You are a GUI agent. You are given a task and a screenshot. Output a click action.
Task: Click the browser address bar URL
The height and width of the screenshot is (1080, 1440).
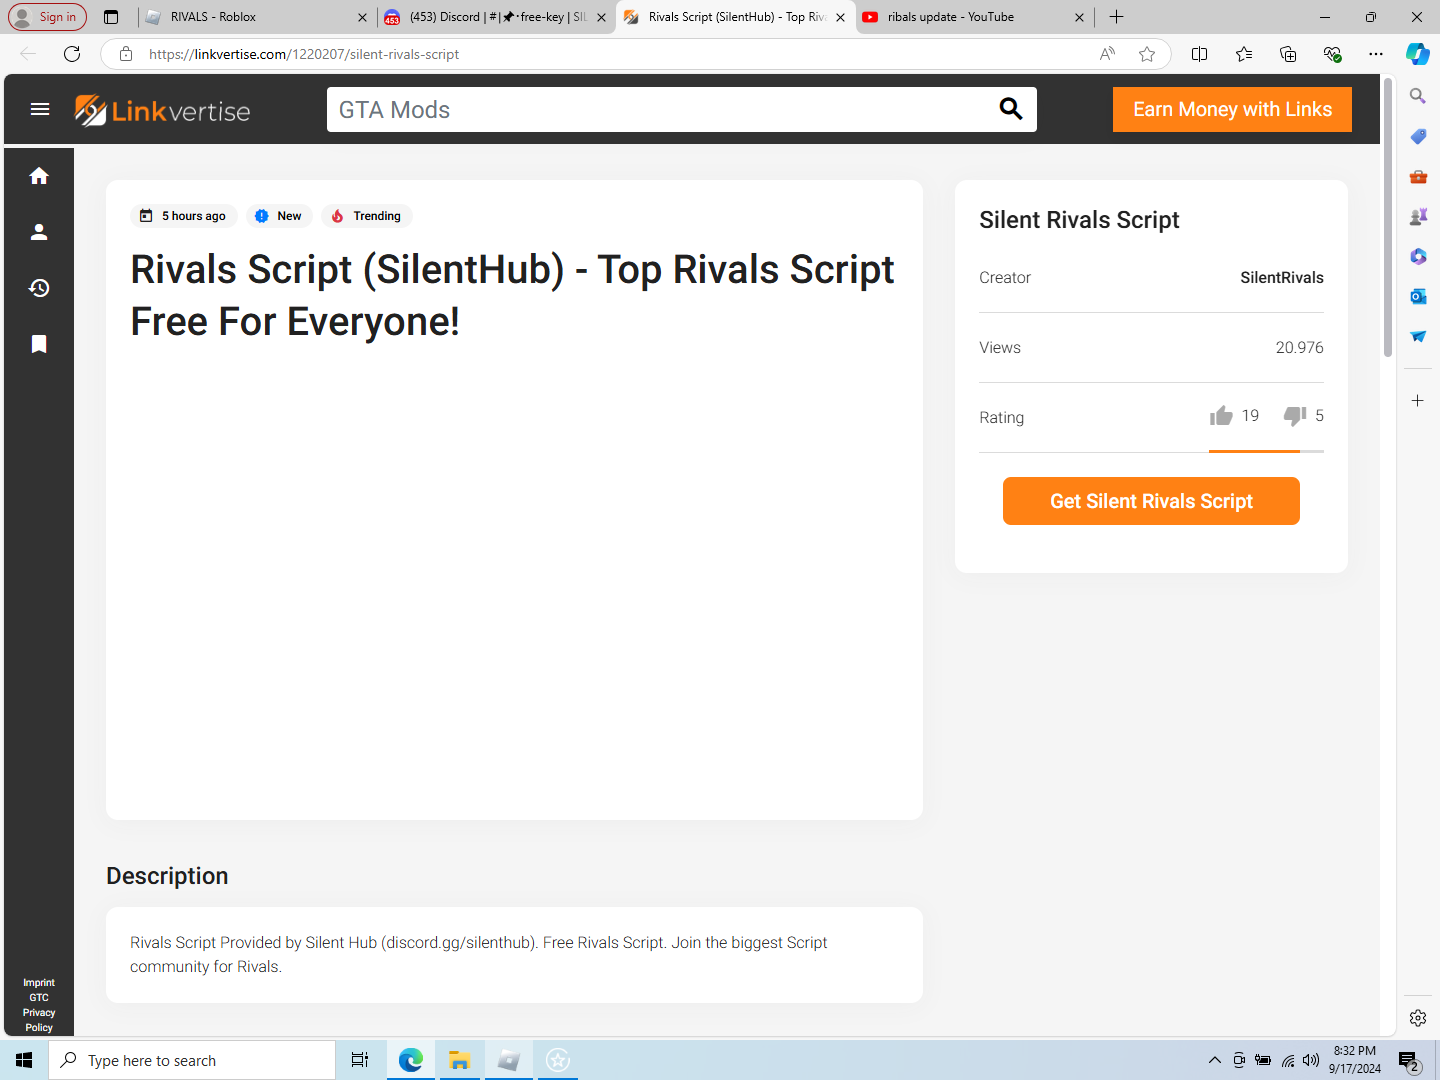click(x=304, y=54)
